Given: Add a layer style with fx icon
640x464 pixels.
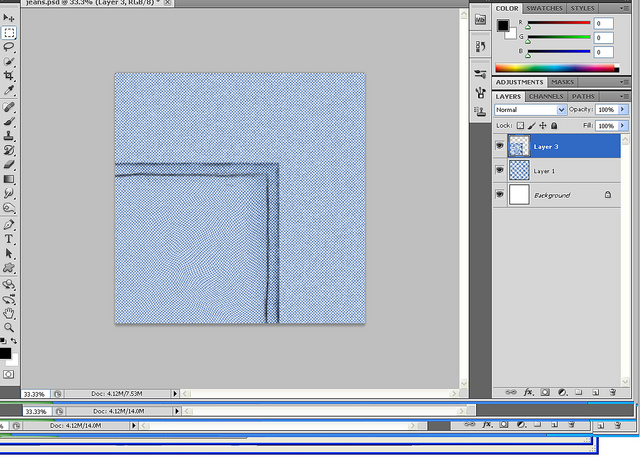Looking at the screenshot, I should click(528, 392).
